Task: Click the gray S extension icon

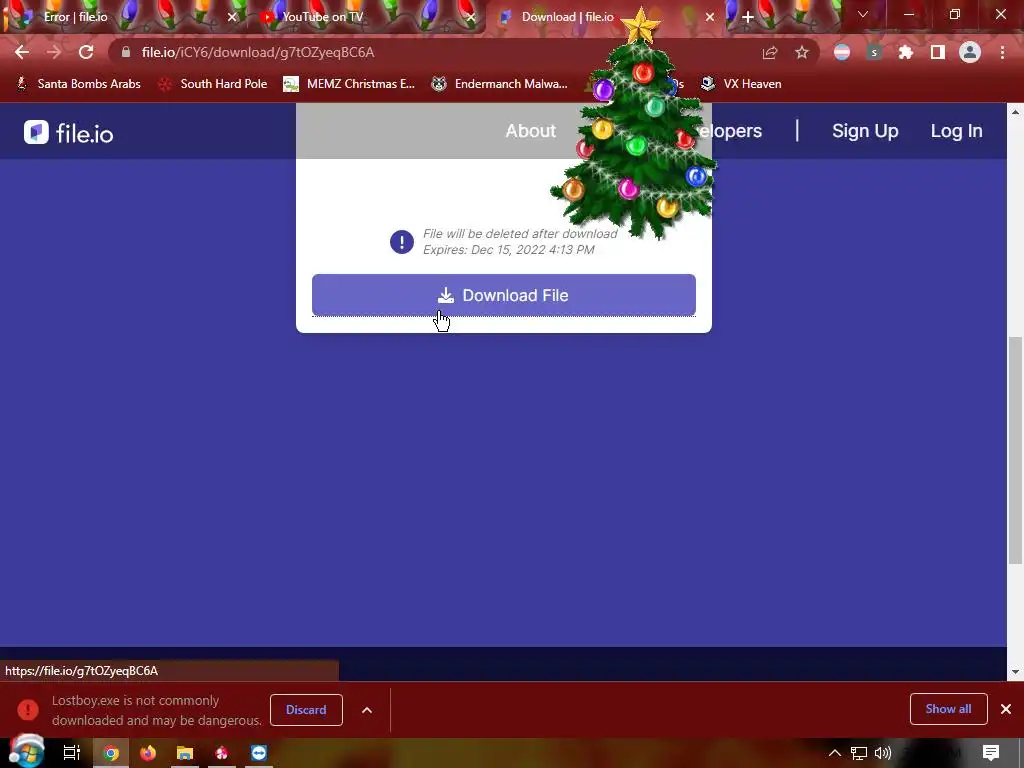Action: [874, 53]
